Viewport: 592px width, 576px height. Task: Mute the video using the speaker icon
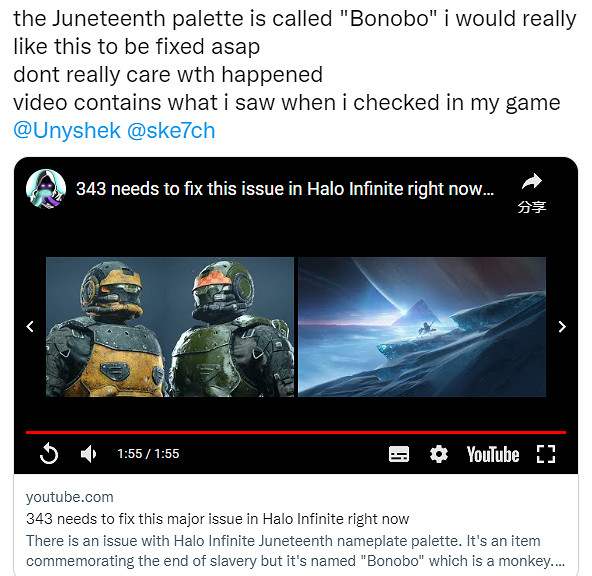pyautogui.click(x=88, y=453)
